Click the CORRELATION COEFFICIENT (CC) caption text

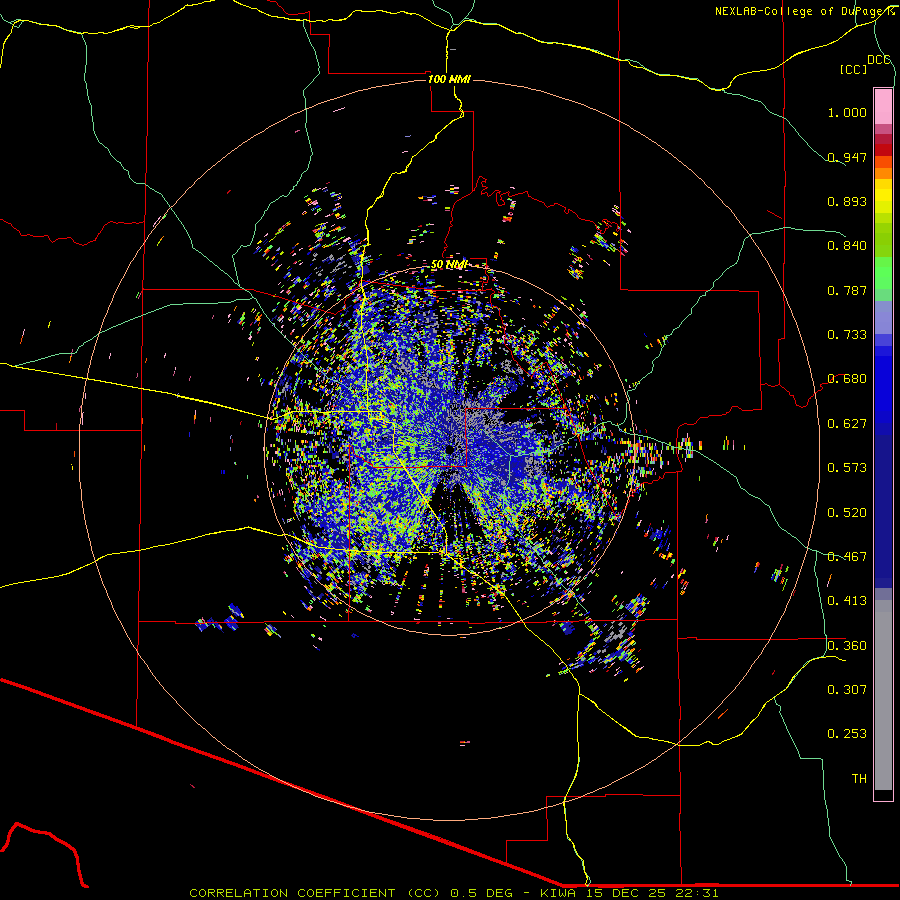coord(315,893)
